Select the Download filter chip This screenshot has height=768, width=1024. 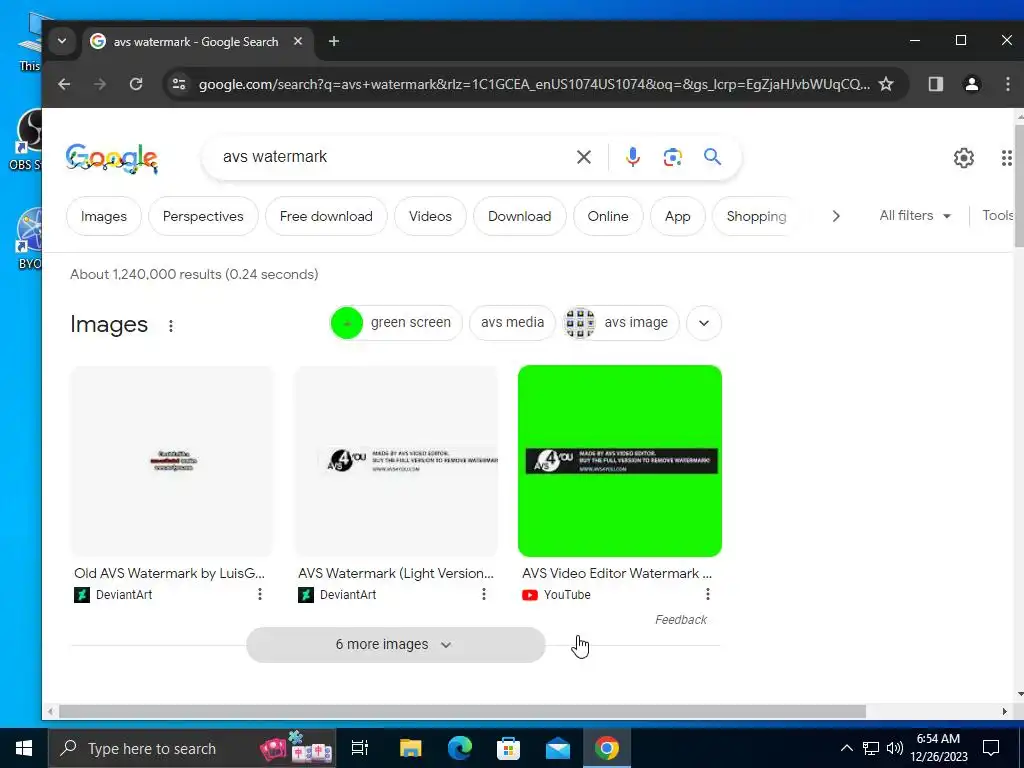pos(519,216)
